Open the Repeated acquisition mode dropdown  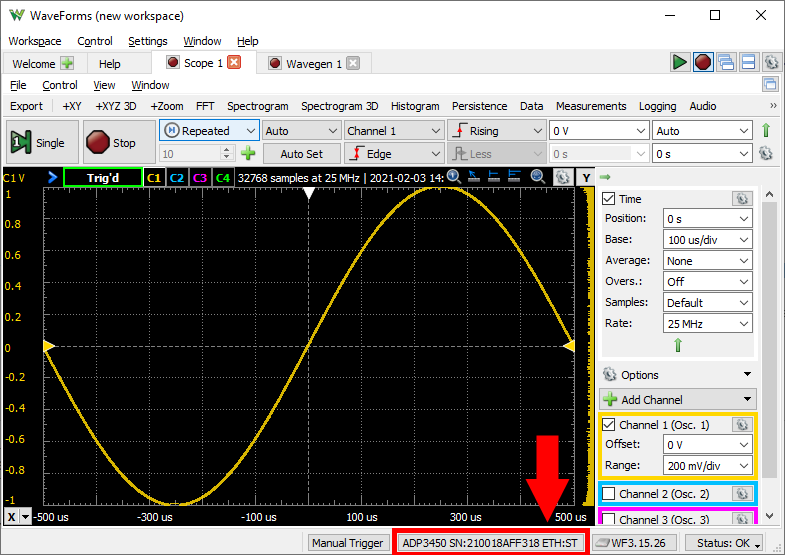pyautogui.click(x=209, y=131)
